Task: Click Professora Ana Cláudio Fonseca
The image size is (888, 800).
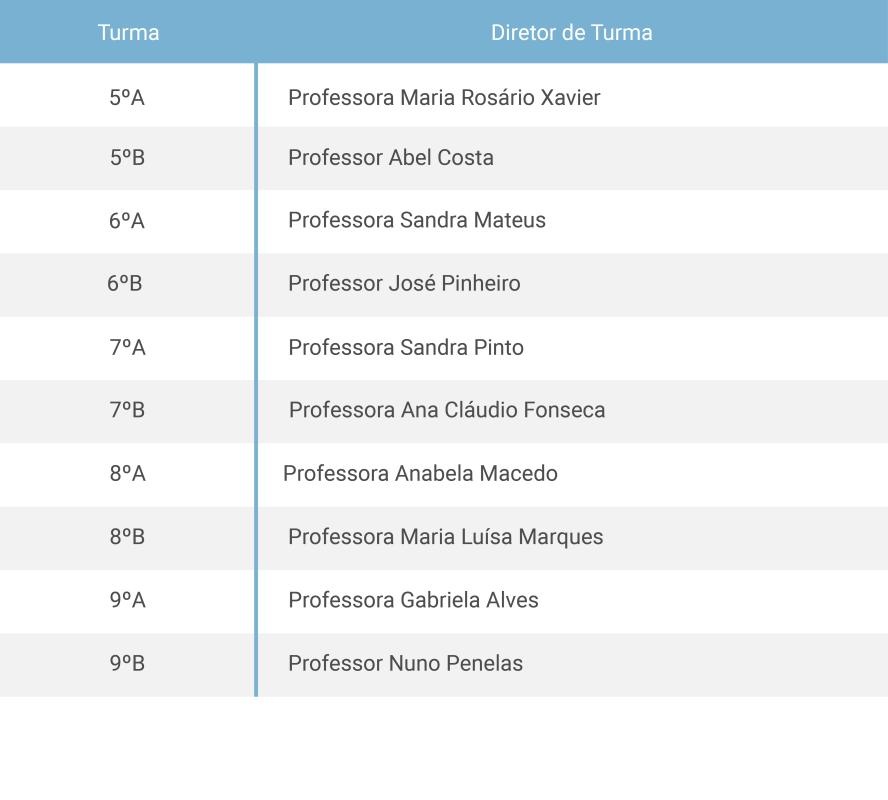Action: pos(447,410)
